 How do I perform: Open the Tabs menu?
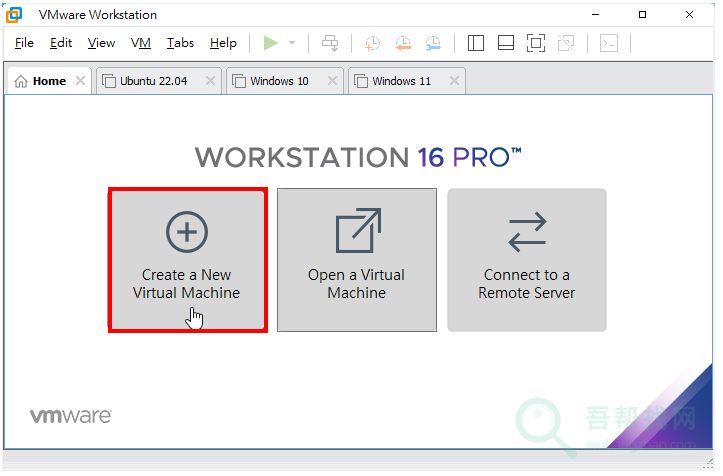coord(180,43)
